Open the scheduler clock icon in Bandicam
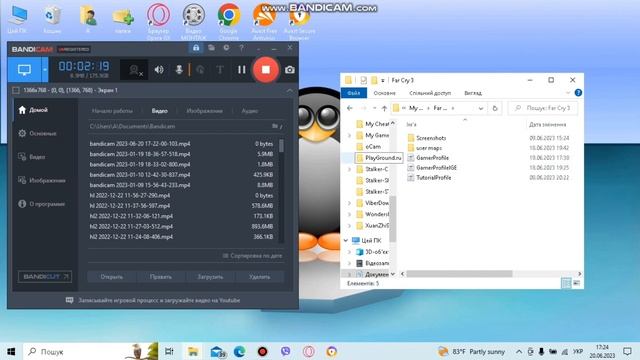Screen dimensions: 640x360 [x=226, y=48]
